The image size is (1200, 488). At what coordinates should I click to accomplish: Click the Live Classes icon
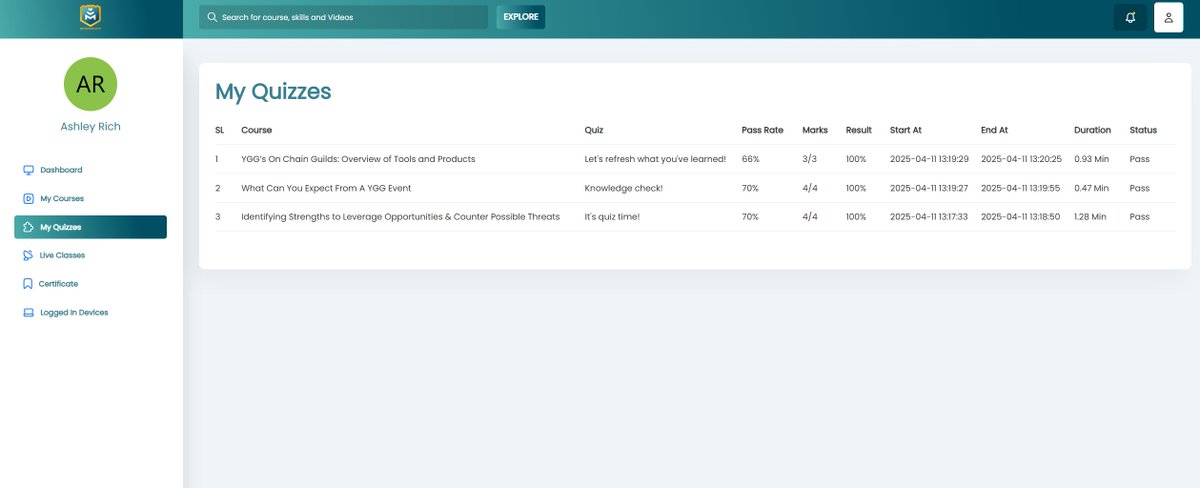(x=28, y=255)
